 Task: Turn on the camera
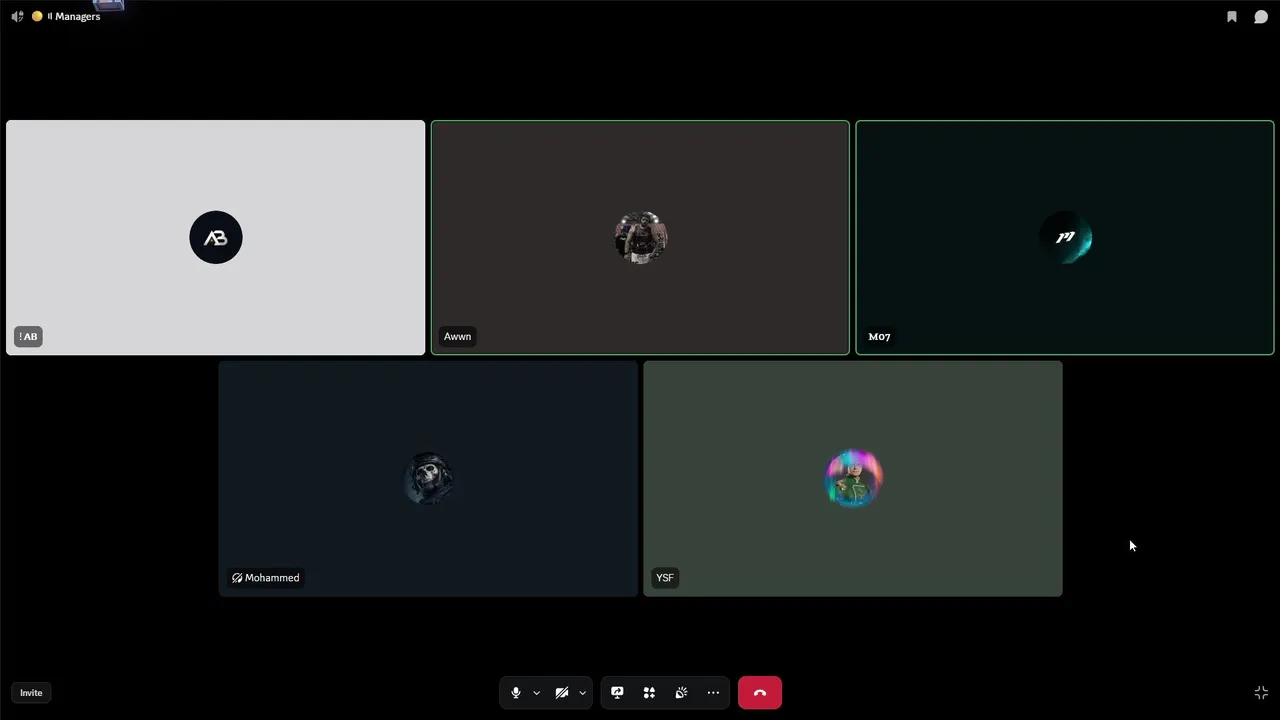coord(562,693)
